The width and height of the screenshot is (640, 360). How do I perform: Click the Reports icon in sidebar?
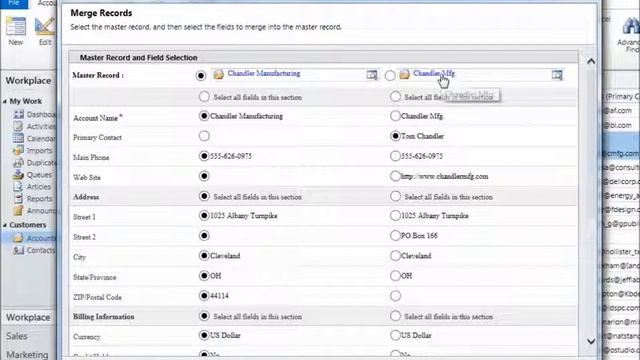18,198
